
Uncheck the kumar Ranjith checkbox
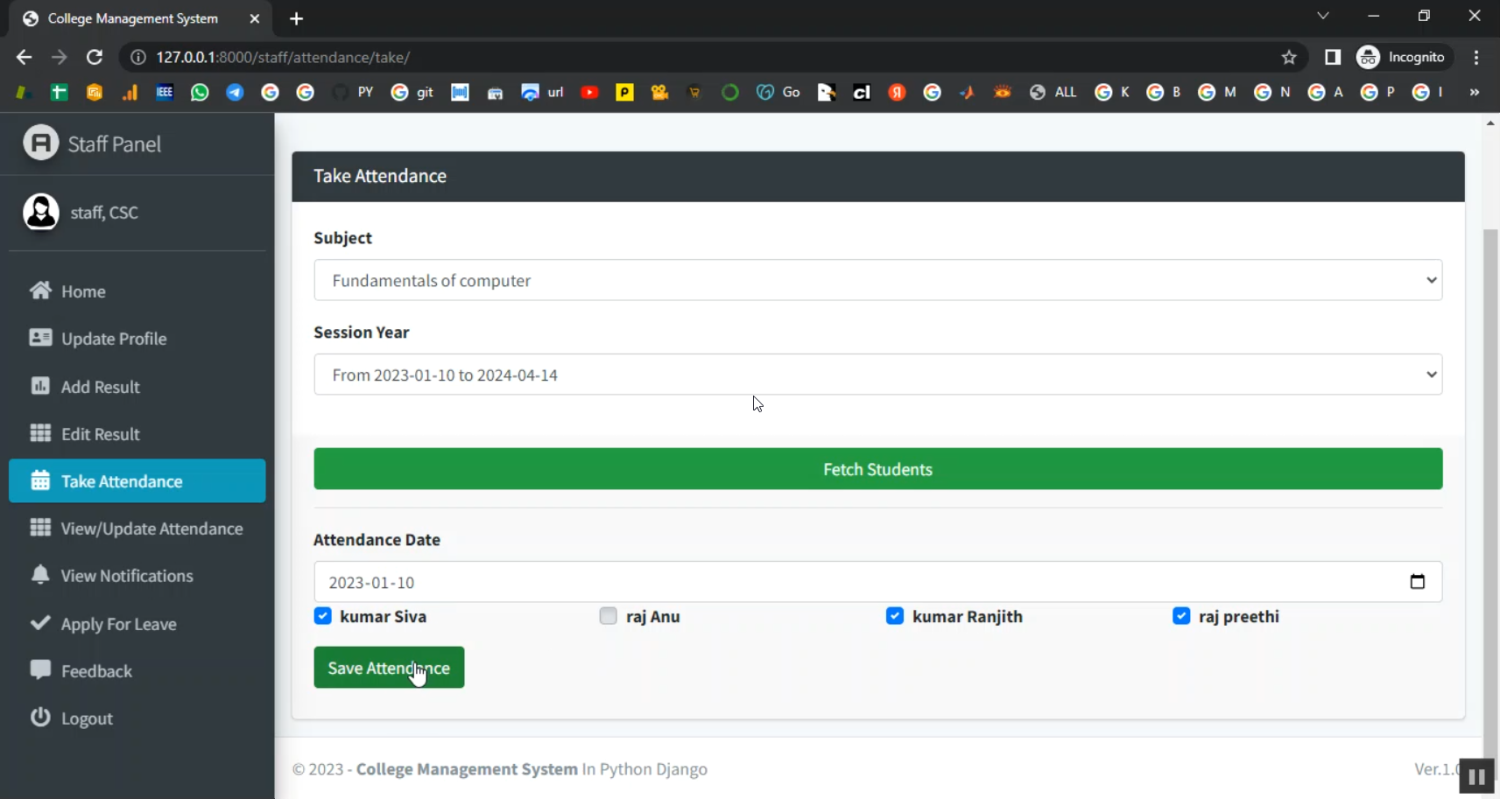[x=895, y=616]
